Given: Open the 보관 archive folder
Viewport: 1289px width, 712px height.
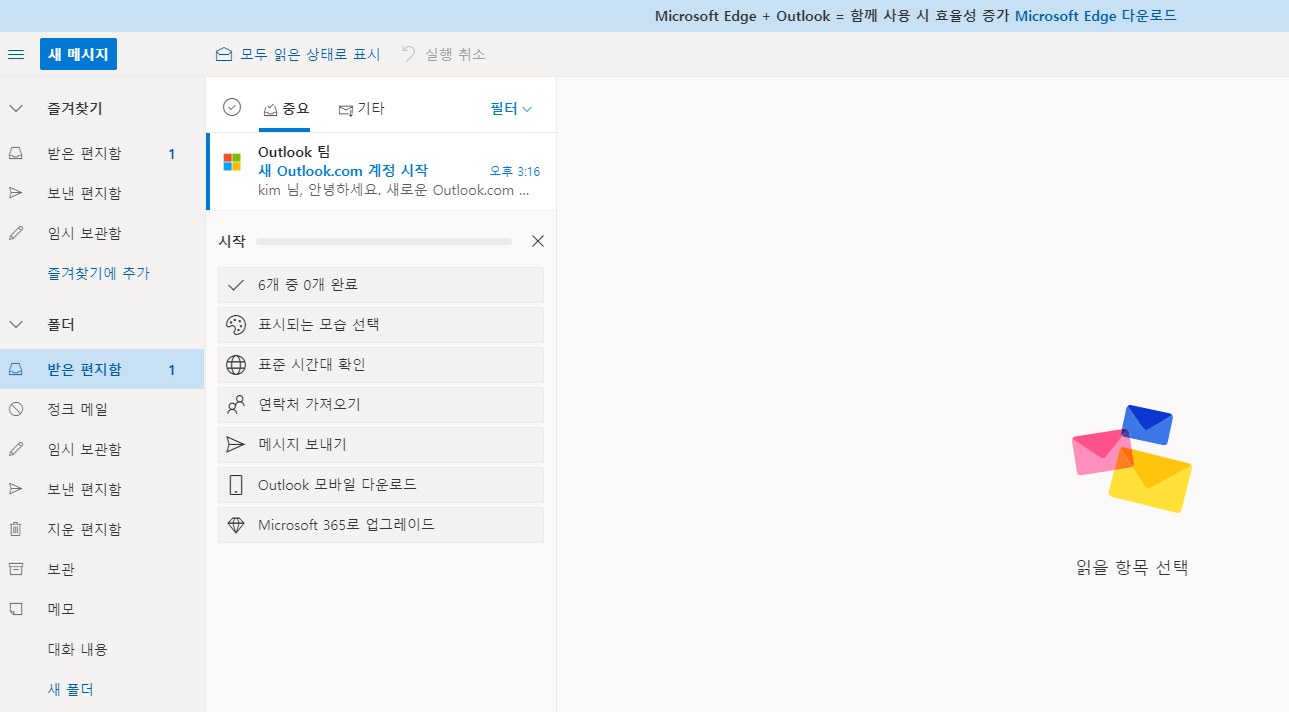Looking at the screenshot, I should pos(102,569).
